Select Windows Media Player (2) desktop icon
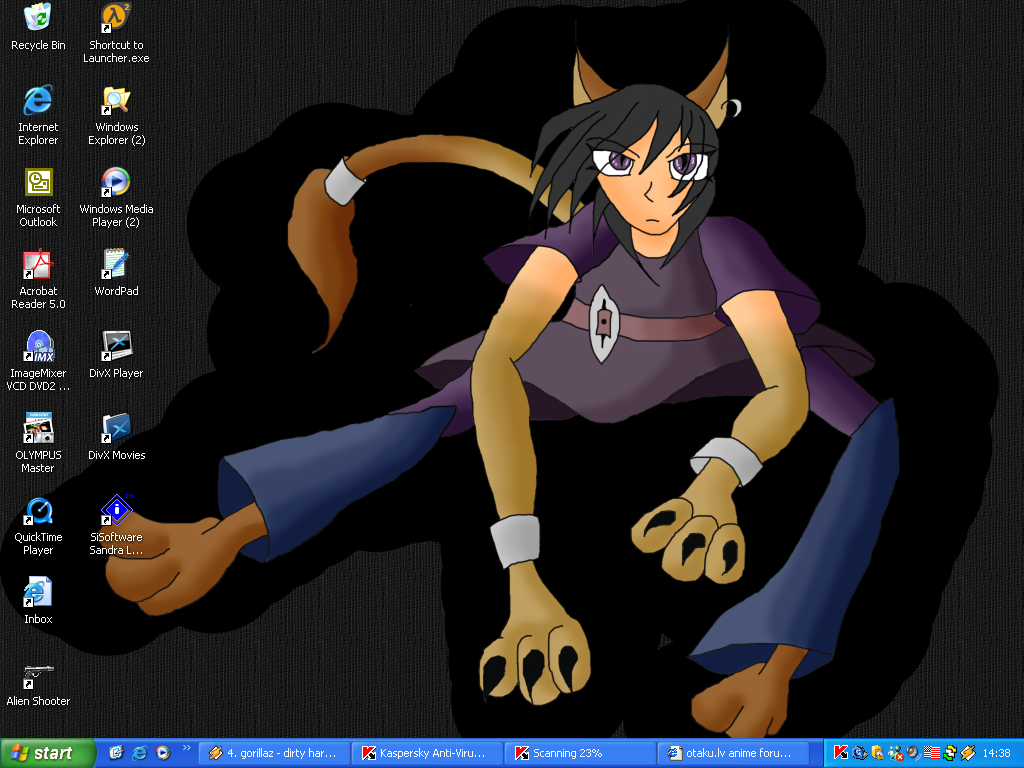The width and height of the screenshot is (1024, 768). 116,197
